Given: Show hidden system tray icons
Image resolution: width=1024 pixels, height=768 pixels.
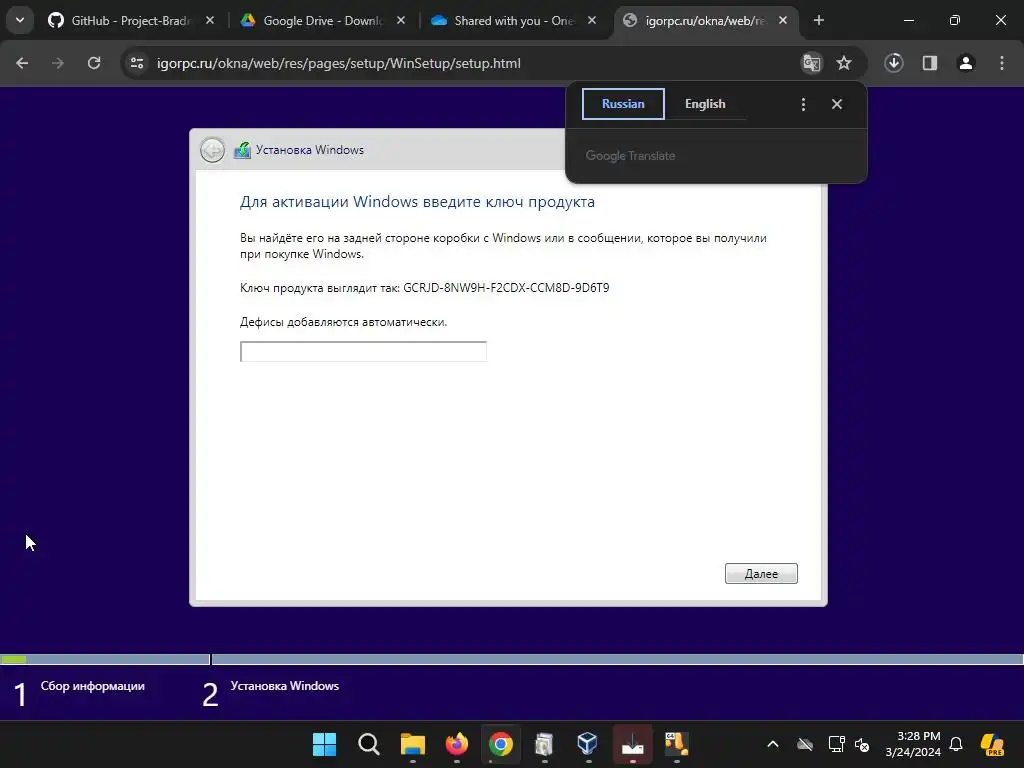Looking at the screenshot, I should pyautogui.click(x=773, y=744).
